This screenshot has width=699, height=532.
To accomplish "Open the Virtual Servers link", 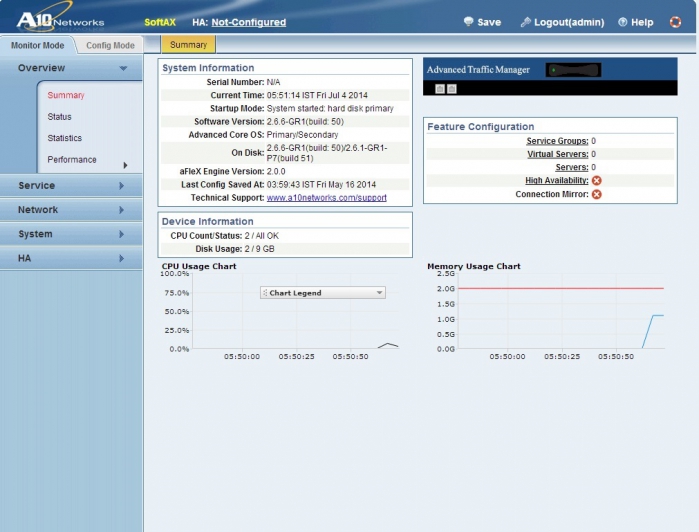I will tap(558, 154).
